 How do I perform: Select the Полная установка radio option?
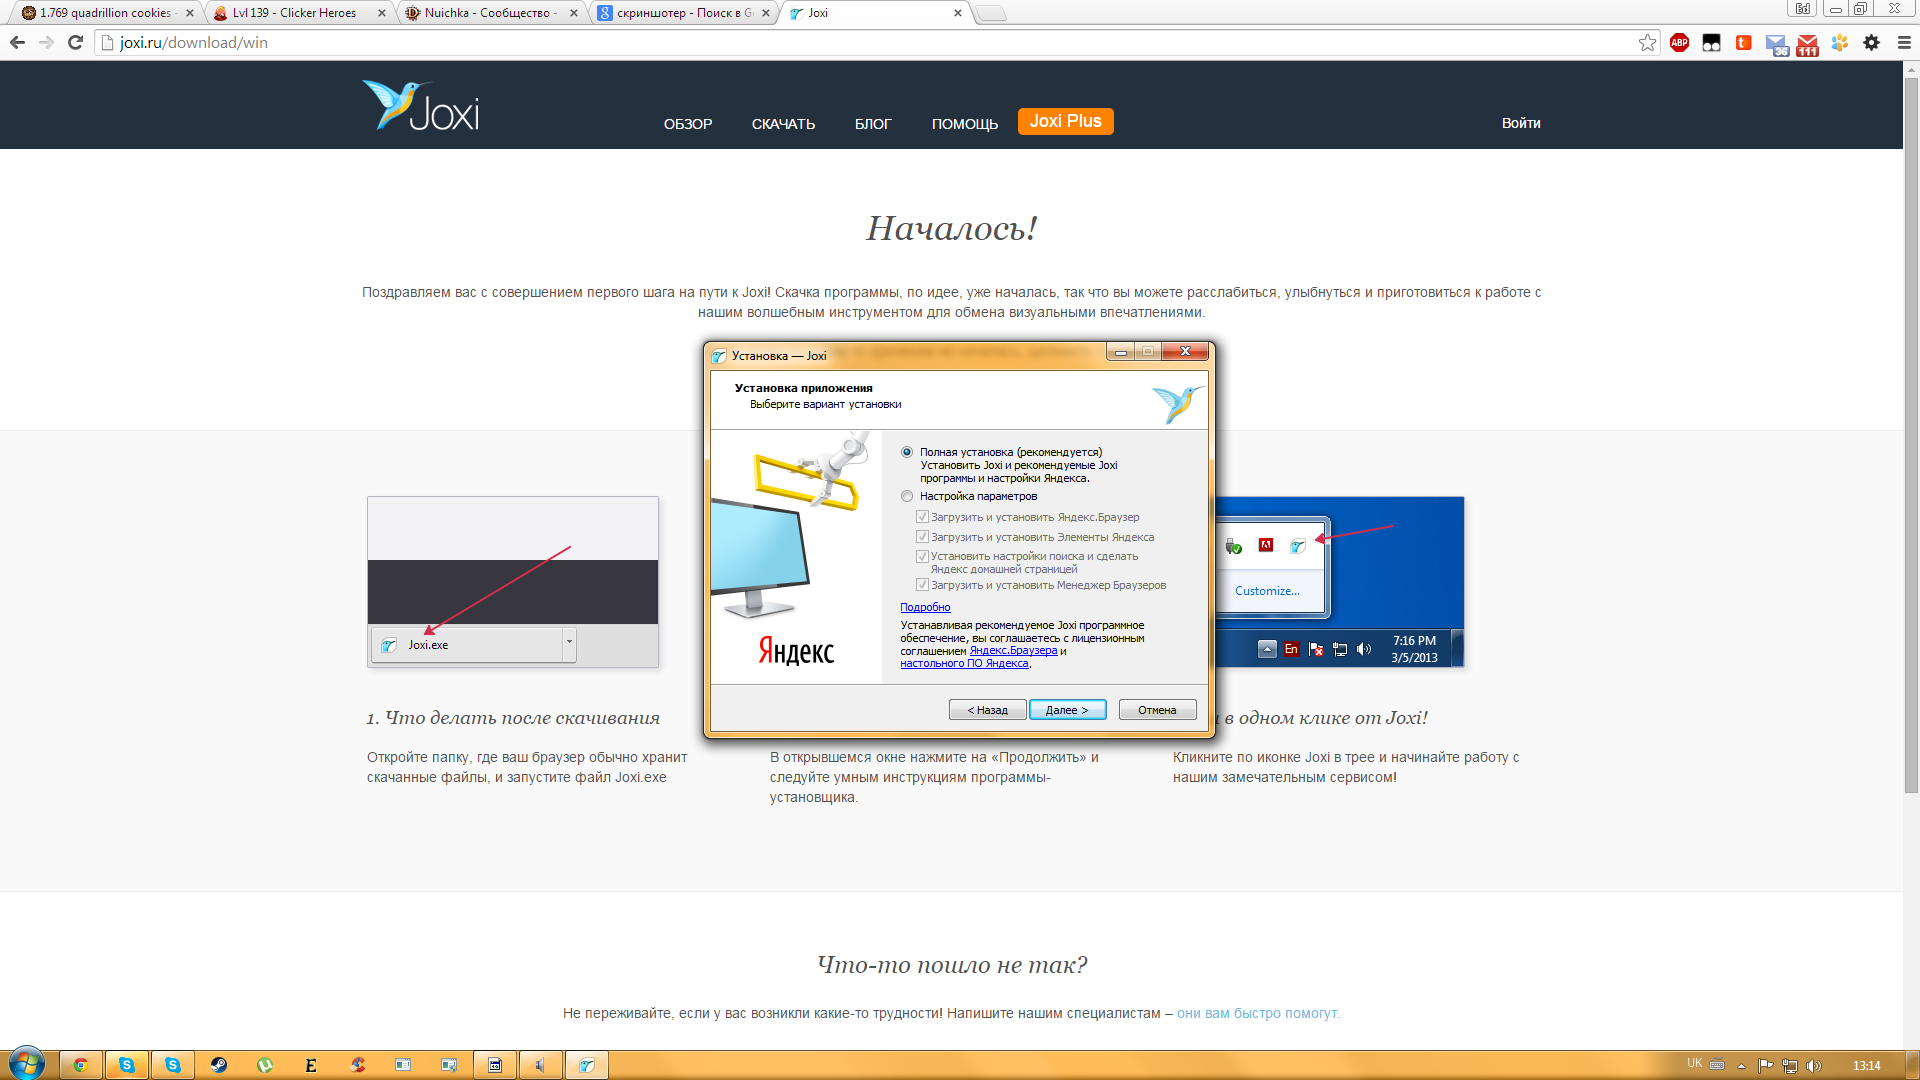point(907,452)
